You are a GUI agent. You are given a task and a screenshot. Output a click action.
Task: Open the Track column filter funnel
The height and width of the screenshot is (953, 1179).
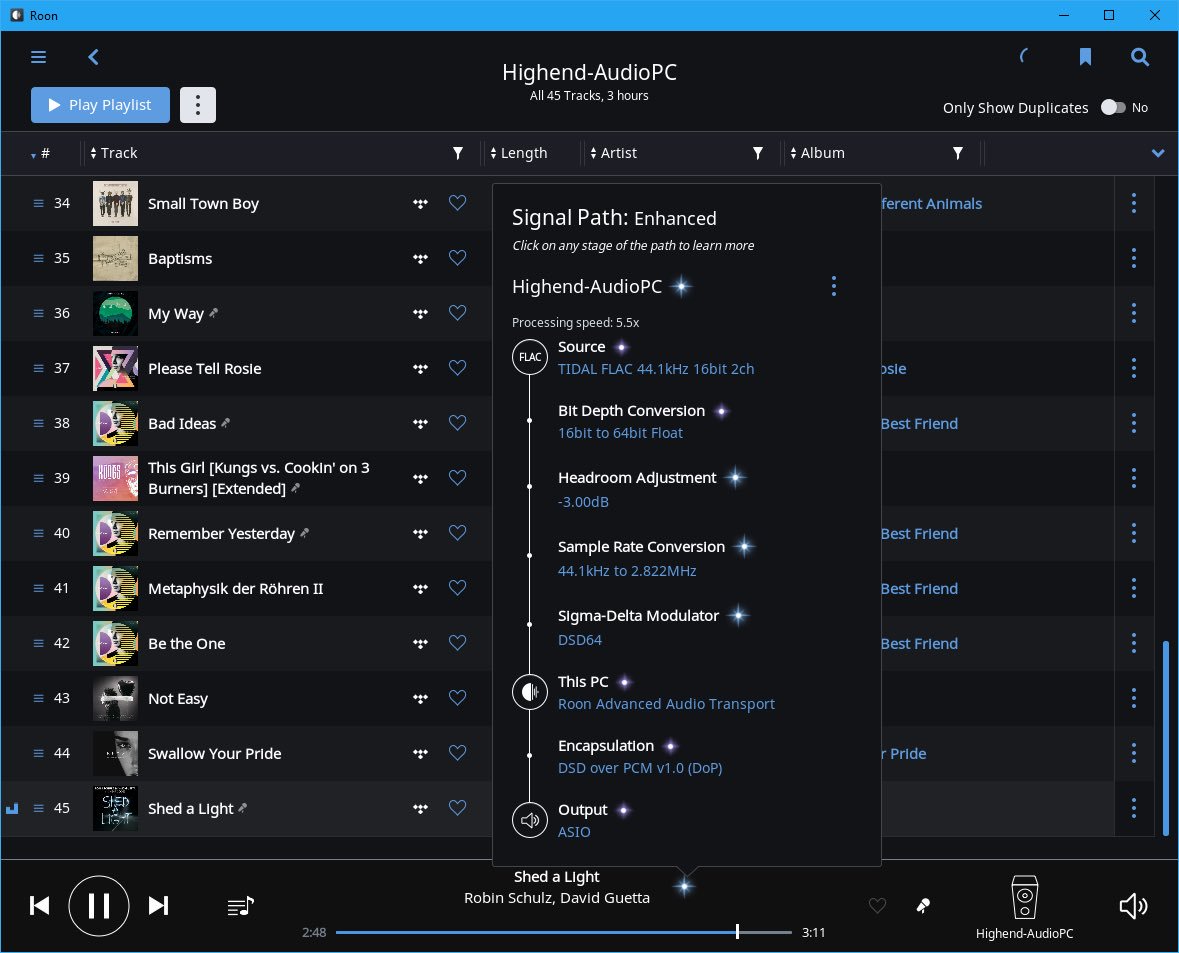click(x=458, y=153)
